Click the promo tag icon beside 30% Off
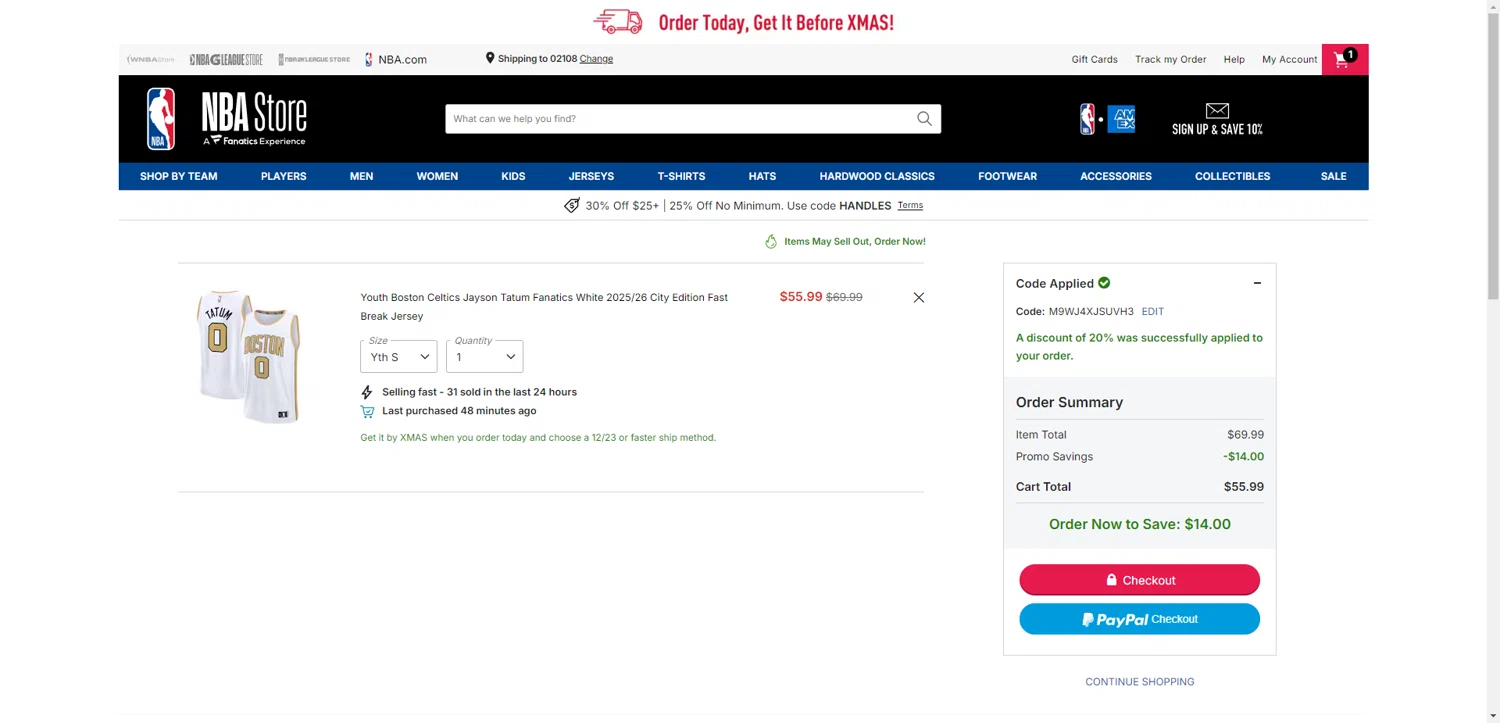The image size is (1500, 723). (571, 205)
